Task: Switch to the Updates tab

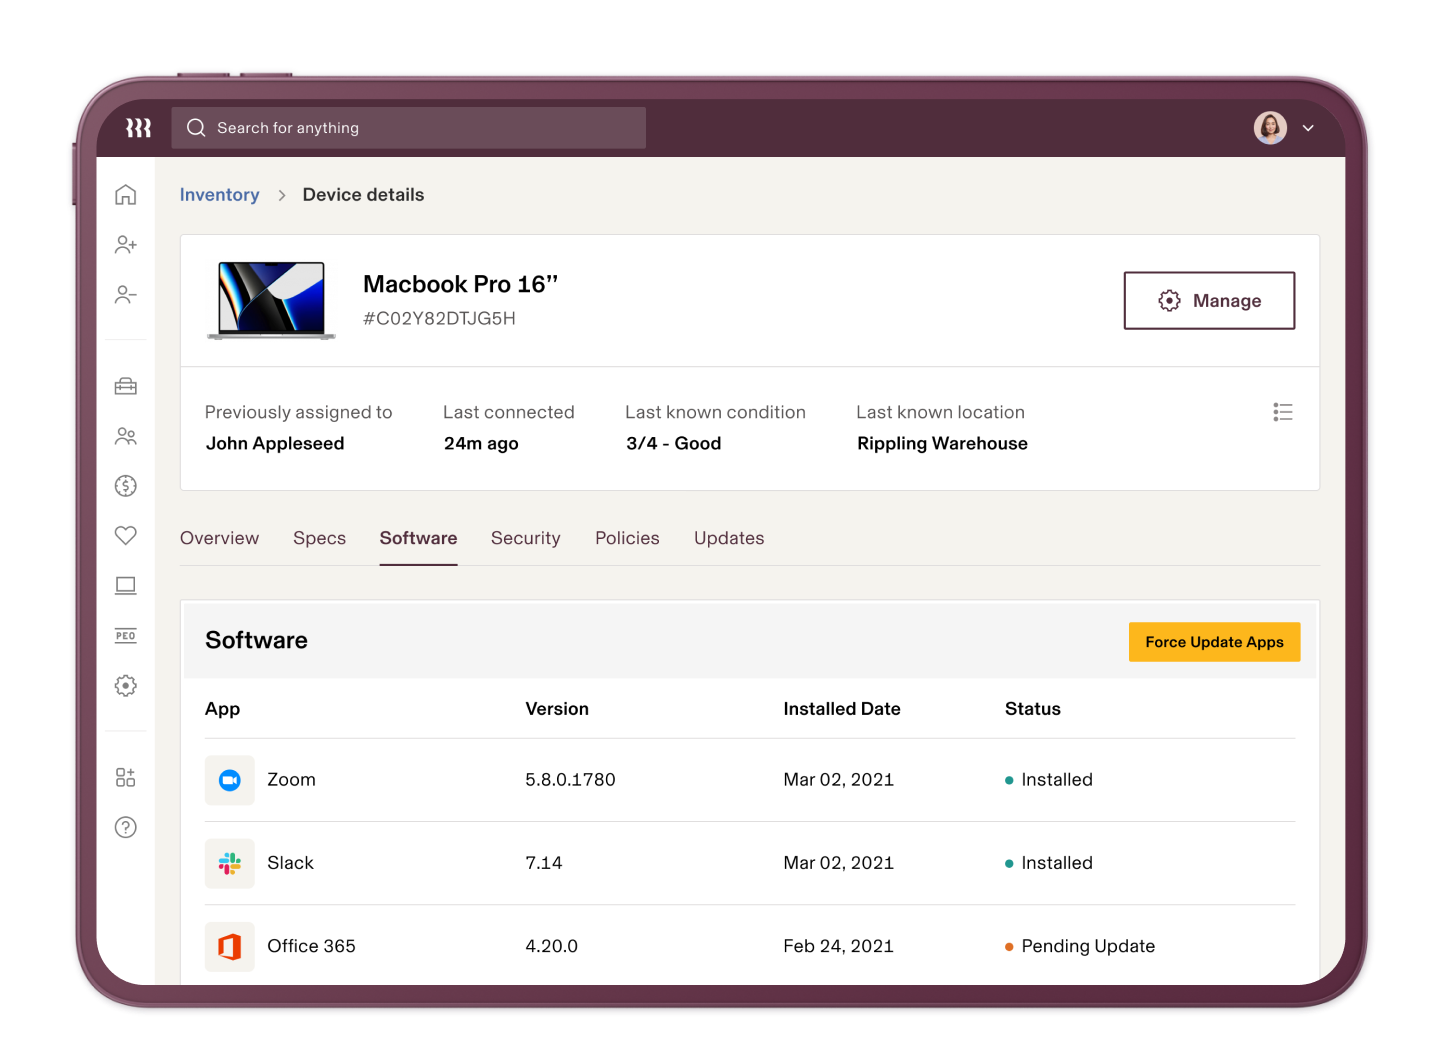Action: [729, 538]
